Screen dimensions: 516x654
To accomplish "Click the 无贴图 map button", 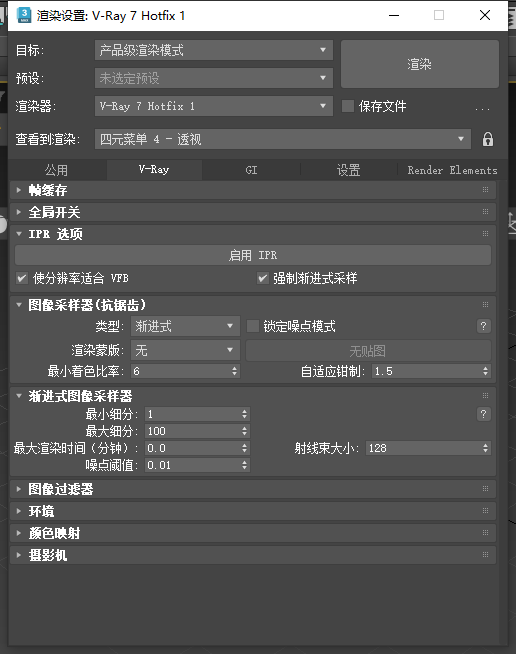I will pos(368,350).
